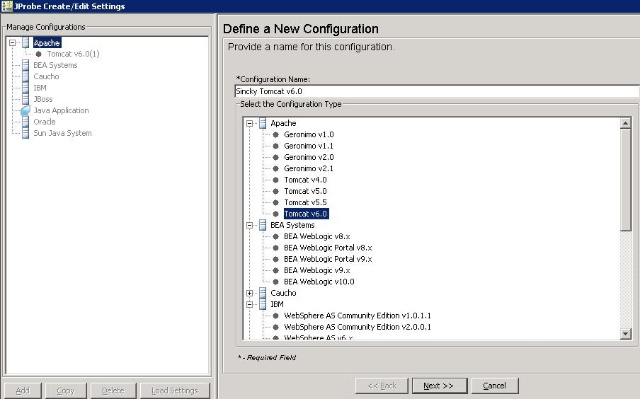Select Tomcat v5.5 configuration type
The width and height of the screenshot is (640, 399).
click(305, 202)
